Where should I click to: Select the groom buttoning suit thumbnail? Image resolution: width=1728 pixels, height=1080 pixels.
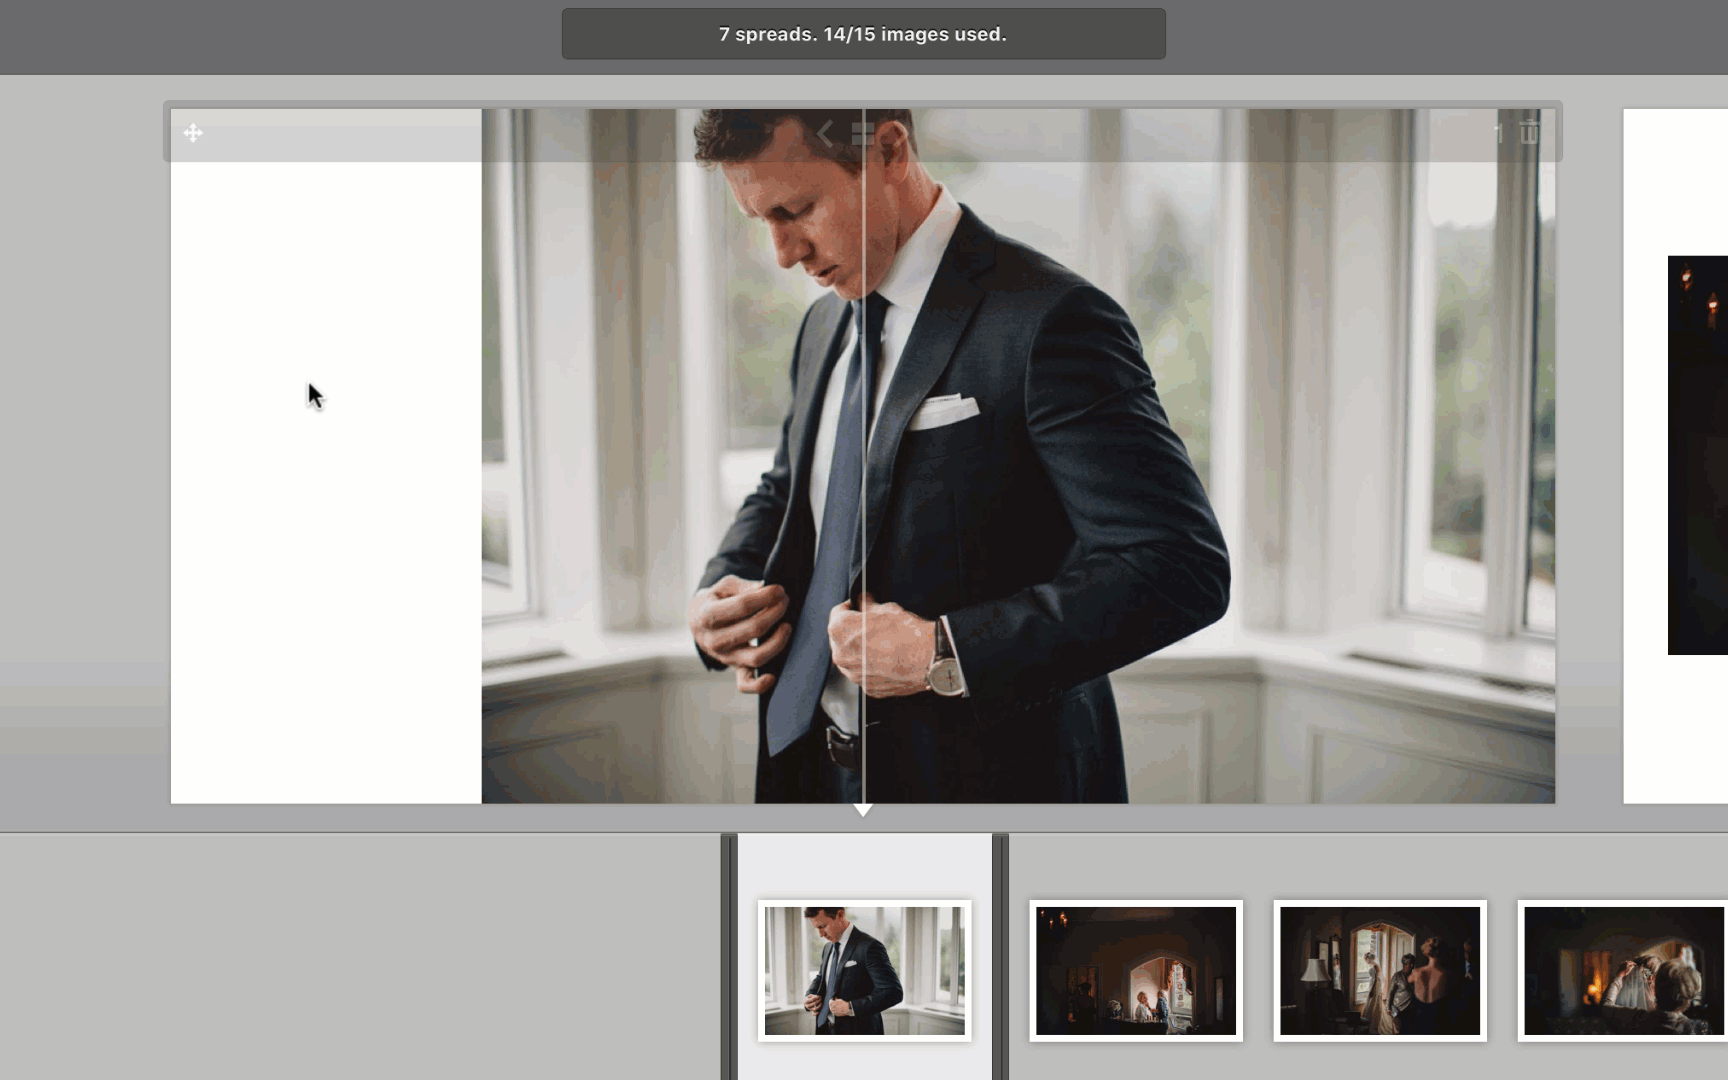tap(864, 971)
